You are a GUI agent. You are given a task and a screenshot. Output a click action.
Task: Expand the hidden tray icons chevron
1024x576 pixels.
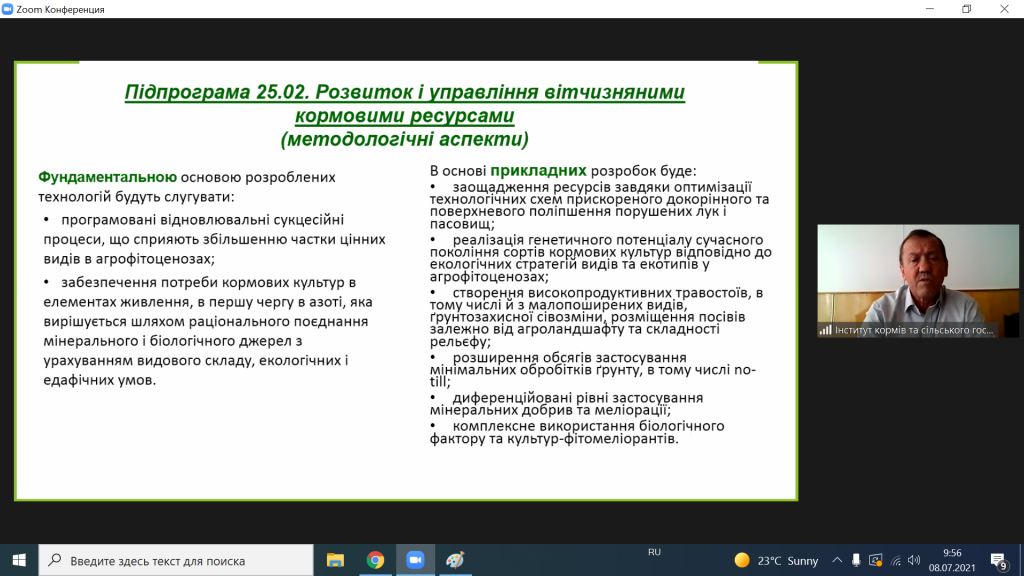pos(838,560)
